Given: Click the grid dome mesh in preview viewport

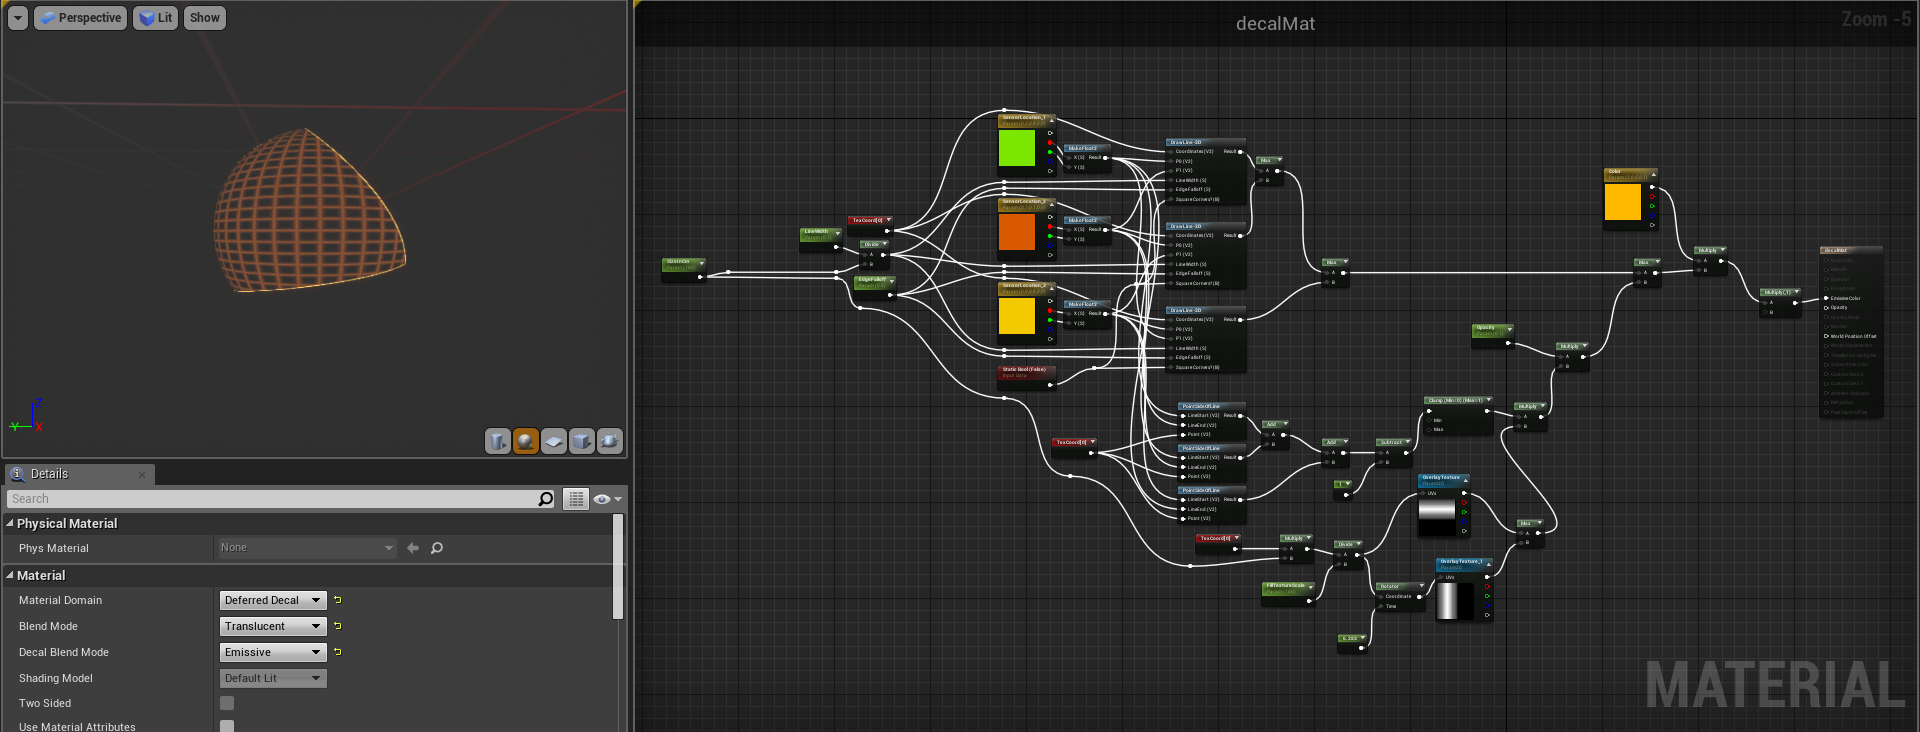Looking at the screenshot, I should (308, 211).
